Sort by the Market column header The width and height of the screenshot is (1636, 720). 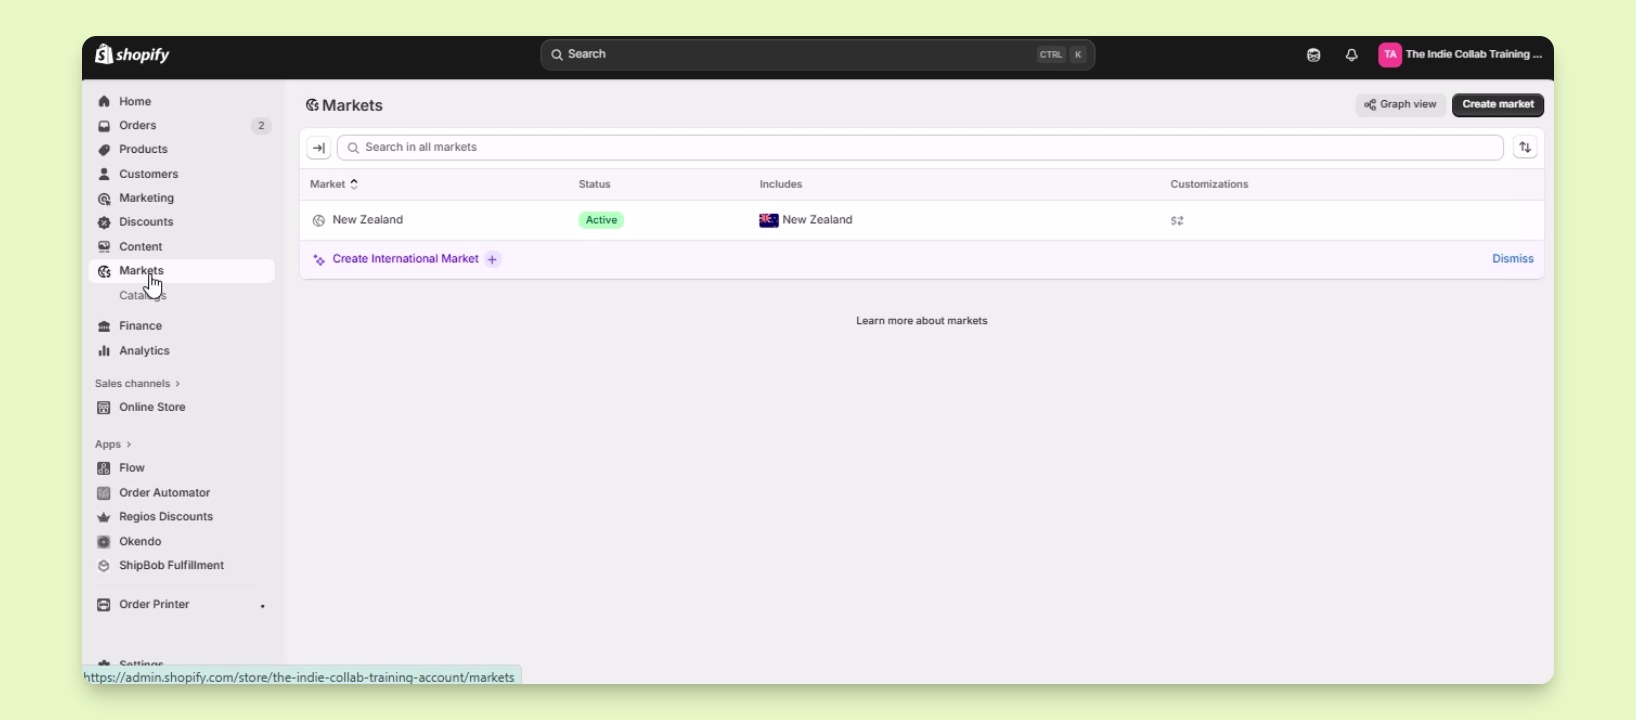334,185
